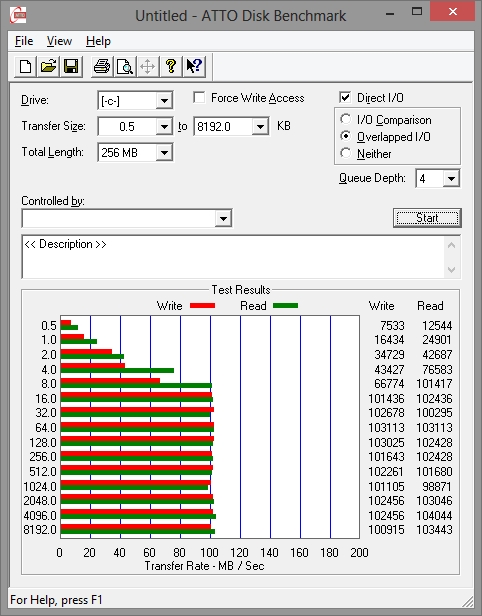Select the I/O Comparison radio button

coord(346,119)
